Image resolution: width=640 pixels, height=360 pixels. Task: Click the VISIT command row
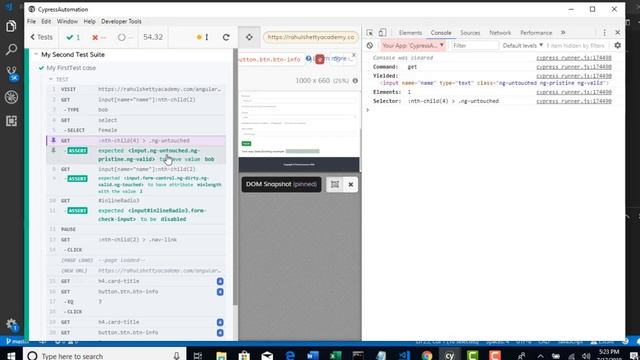tap(136, 89)
